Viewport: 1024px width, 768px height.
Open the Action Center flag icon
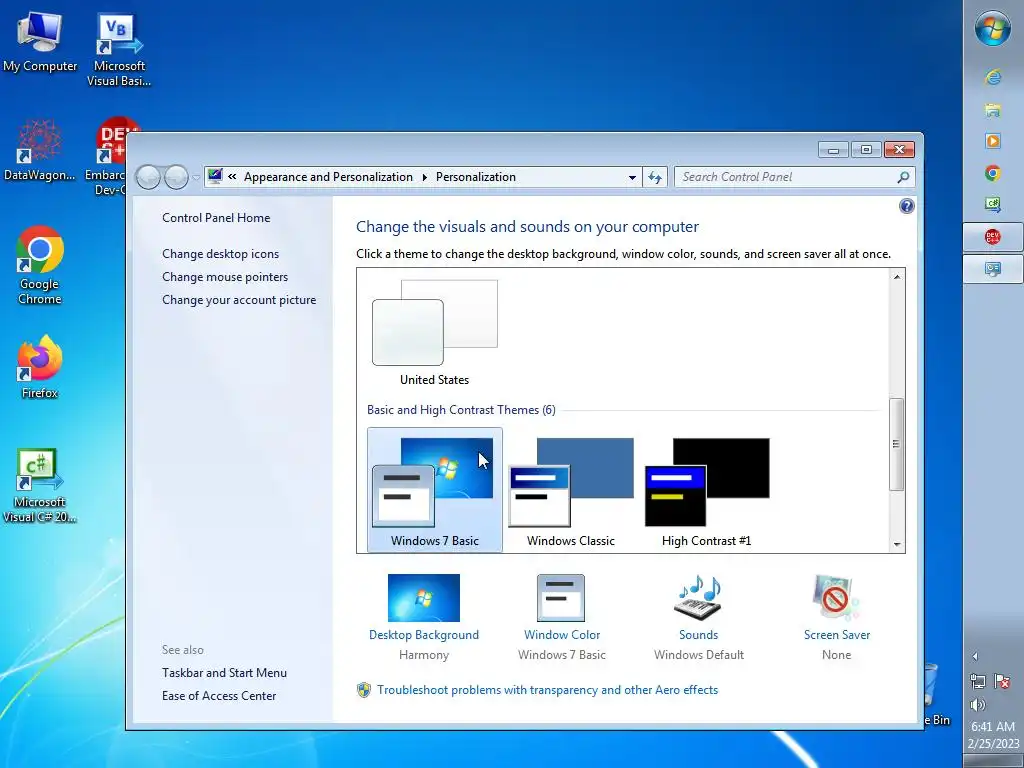pos(1002,682)
